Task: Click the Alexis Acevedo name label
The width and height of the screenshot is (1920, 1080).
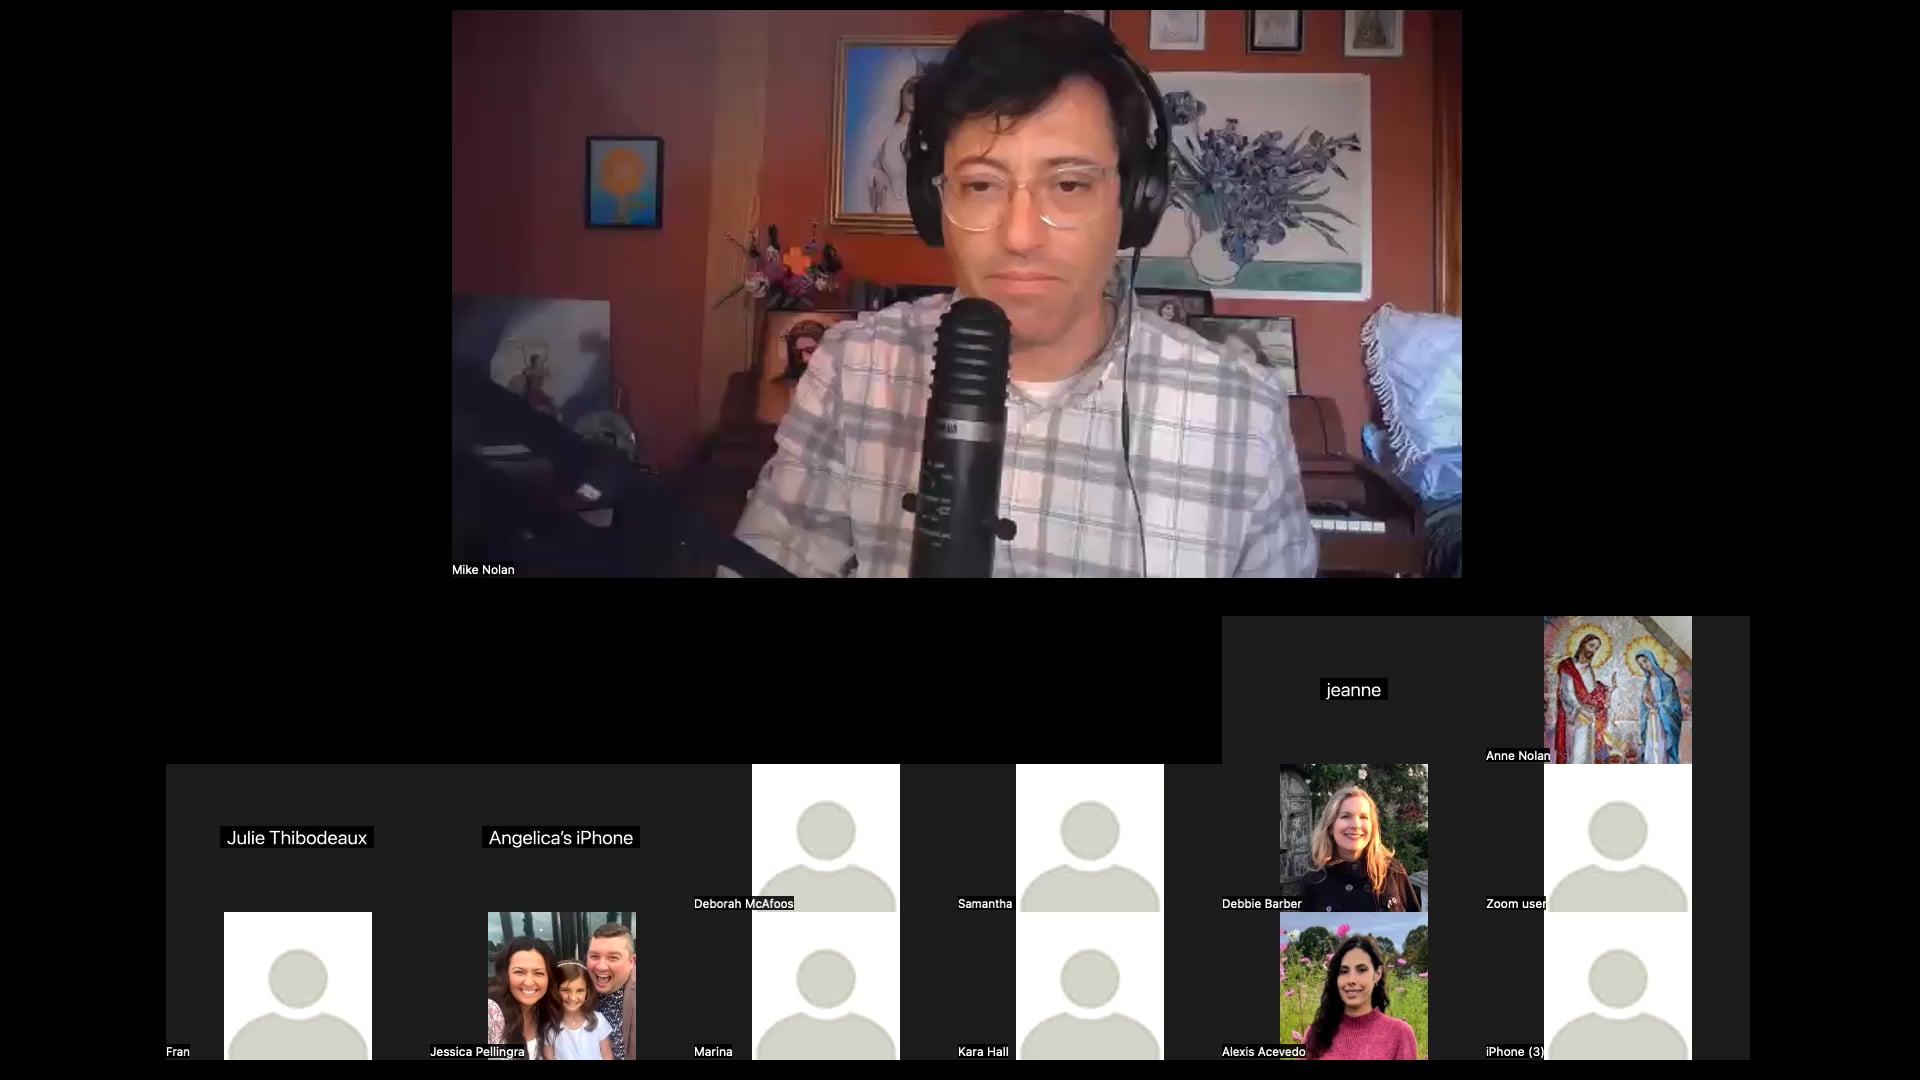Action: (1263, 1052)
